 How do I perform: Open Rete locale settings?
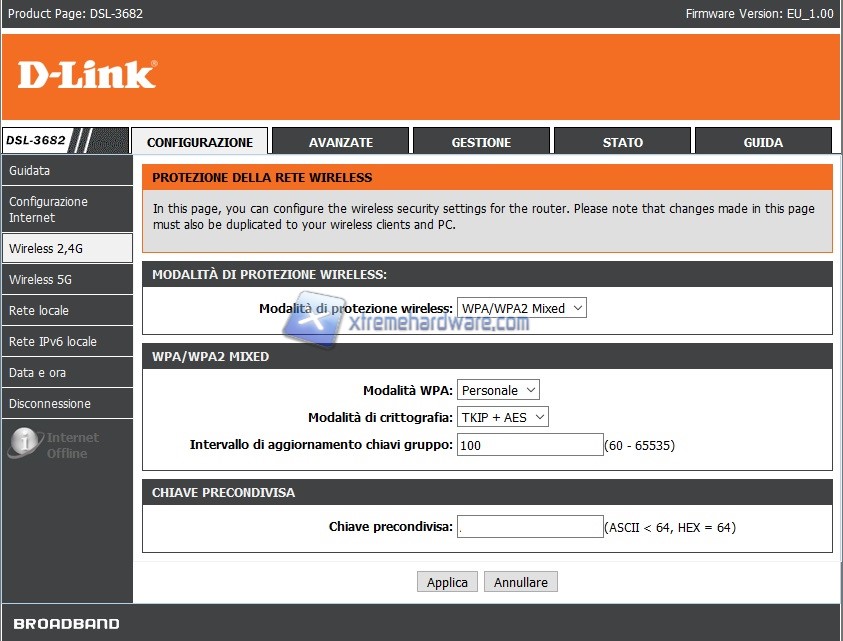tap(66, 311)
